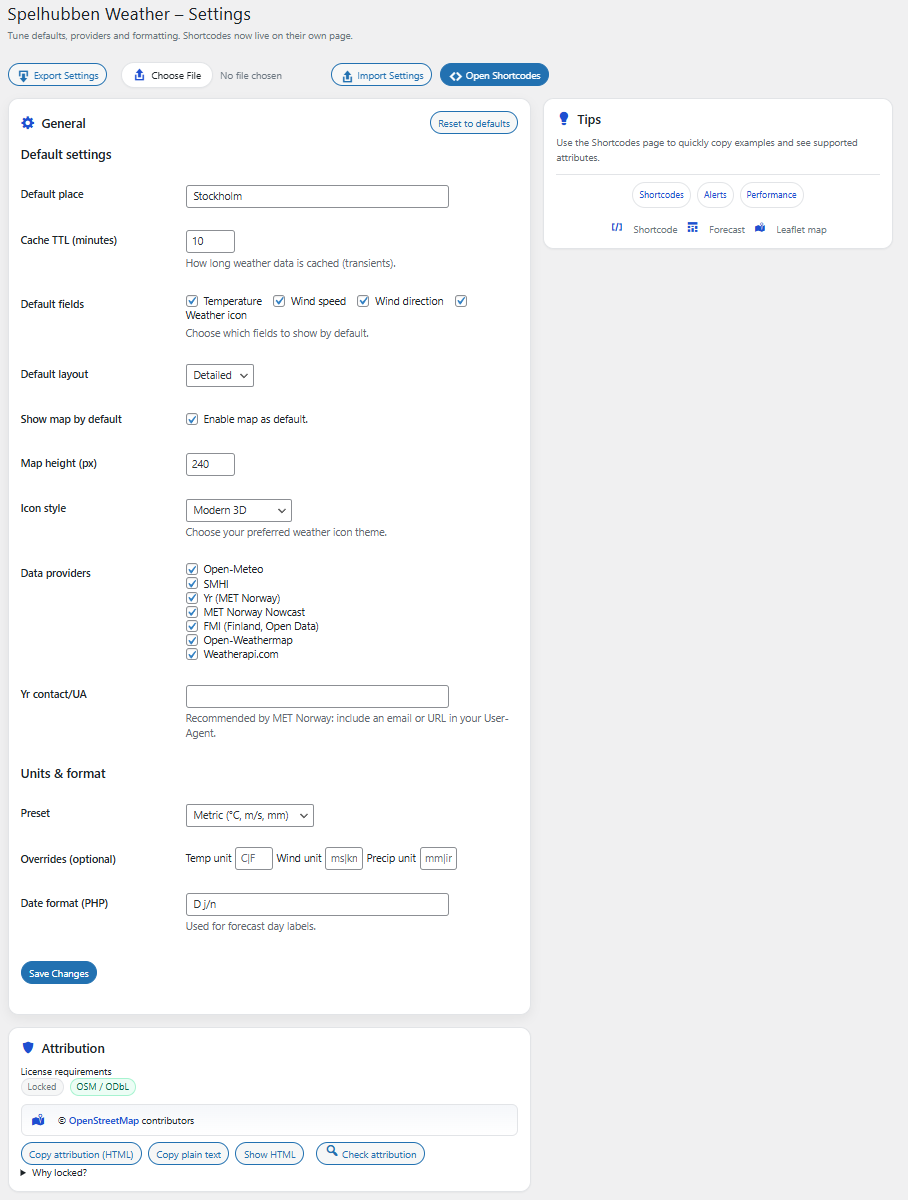Click the General section gear icon

(28, 123)
